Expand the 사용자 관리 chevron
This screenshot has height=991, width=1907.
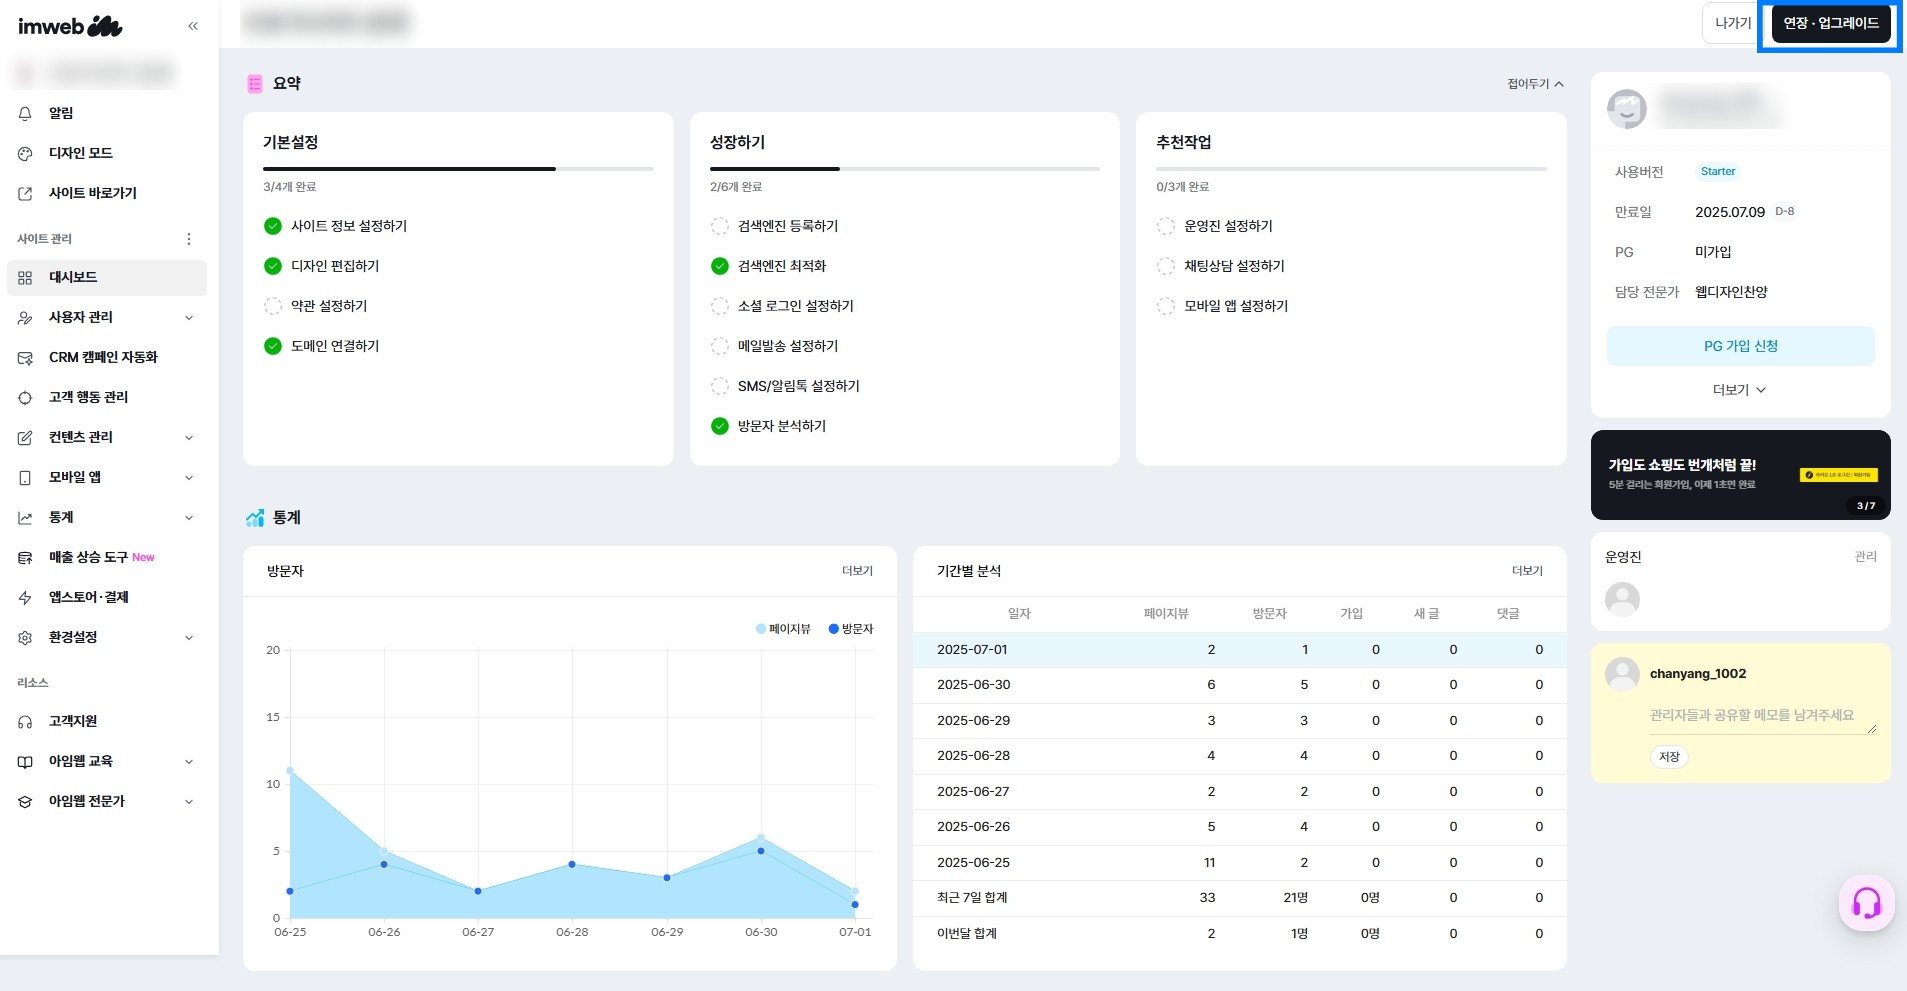coord(189,318)
